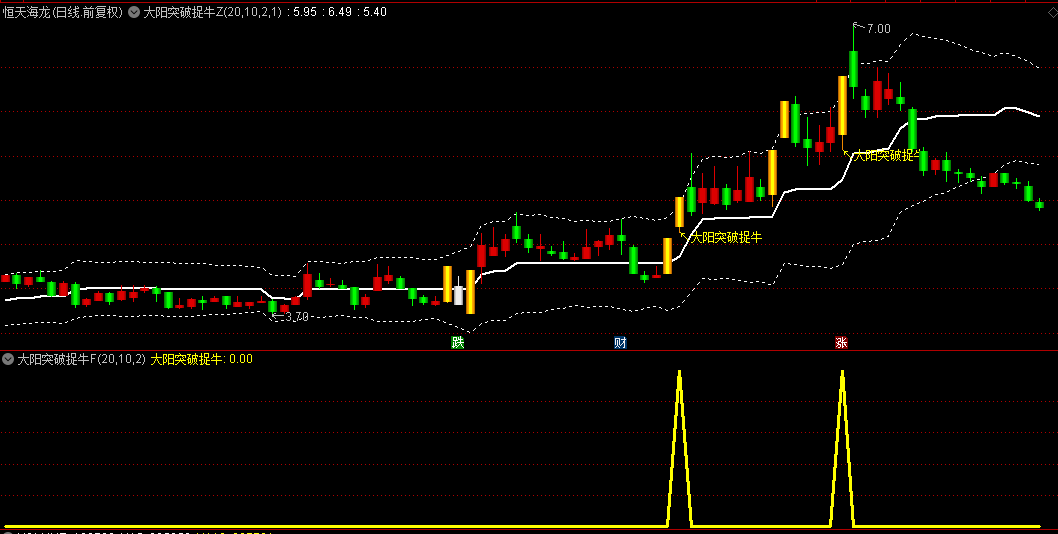
Task: Click the indicator value 6.49
Action: click(x=341, y=11)
